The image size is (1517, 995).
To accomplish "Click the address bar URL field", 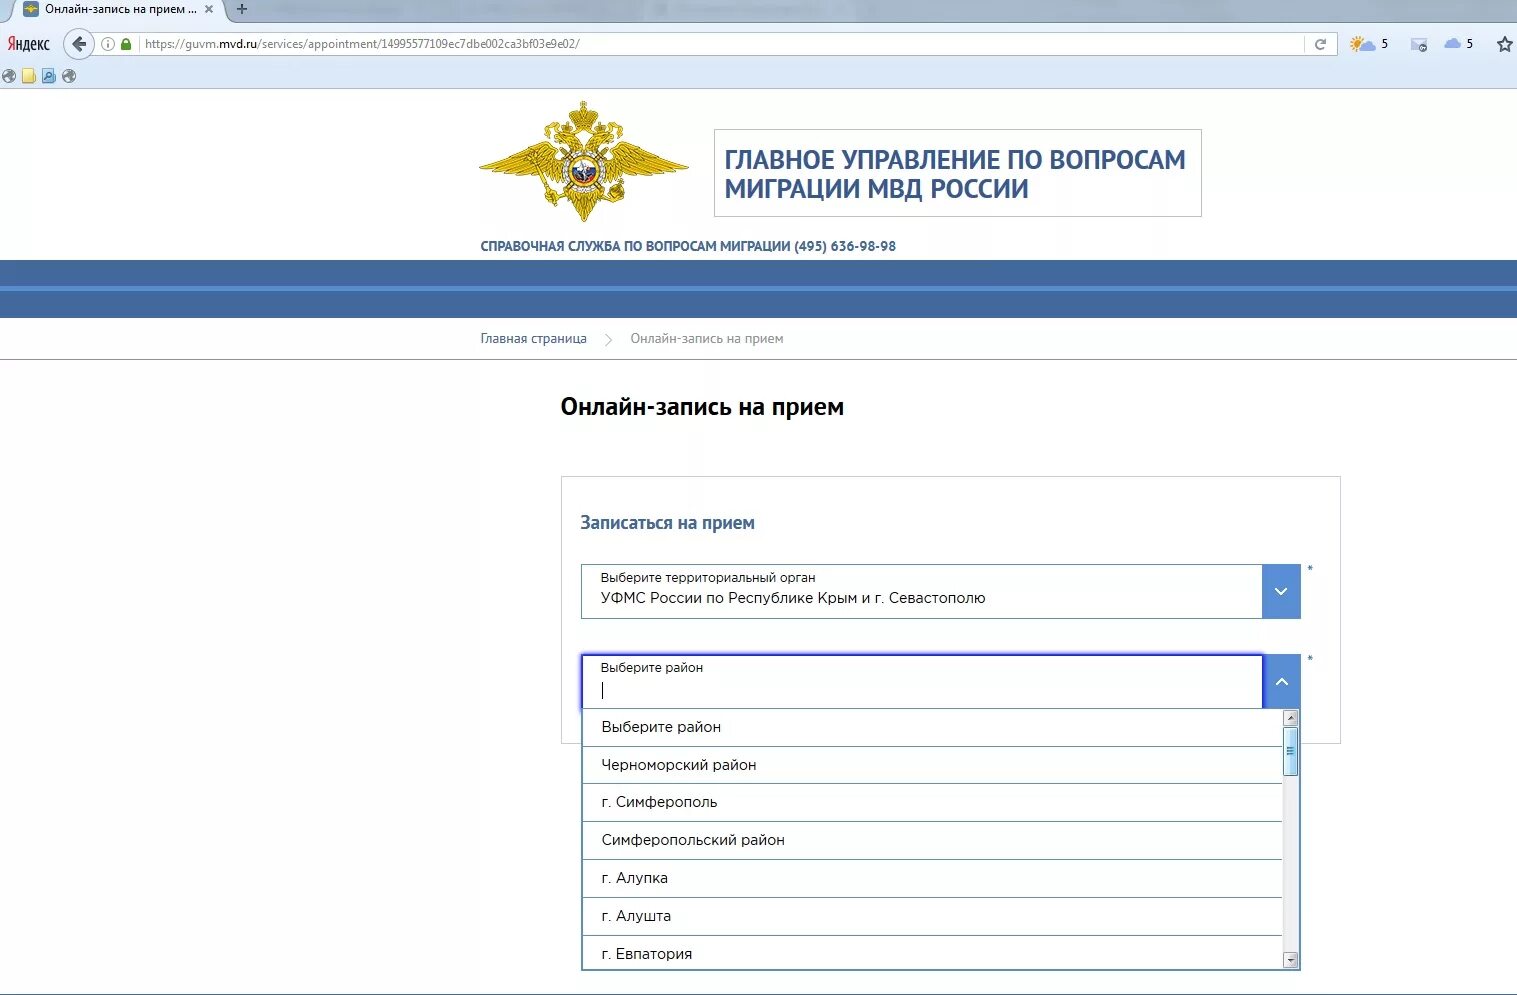I will click(x=720, y=44).
